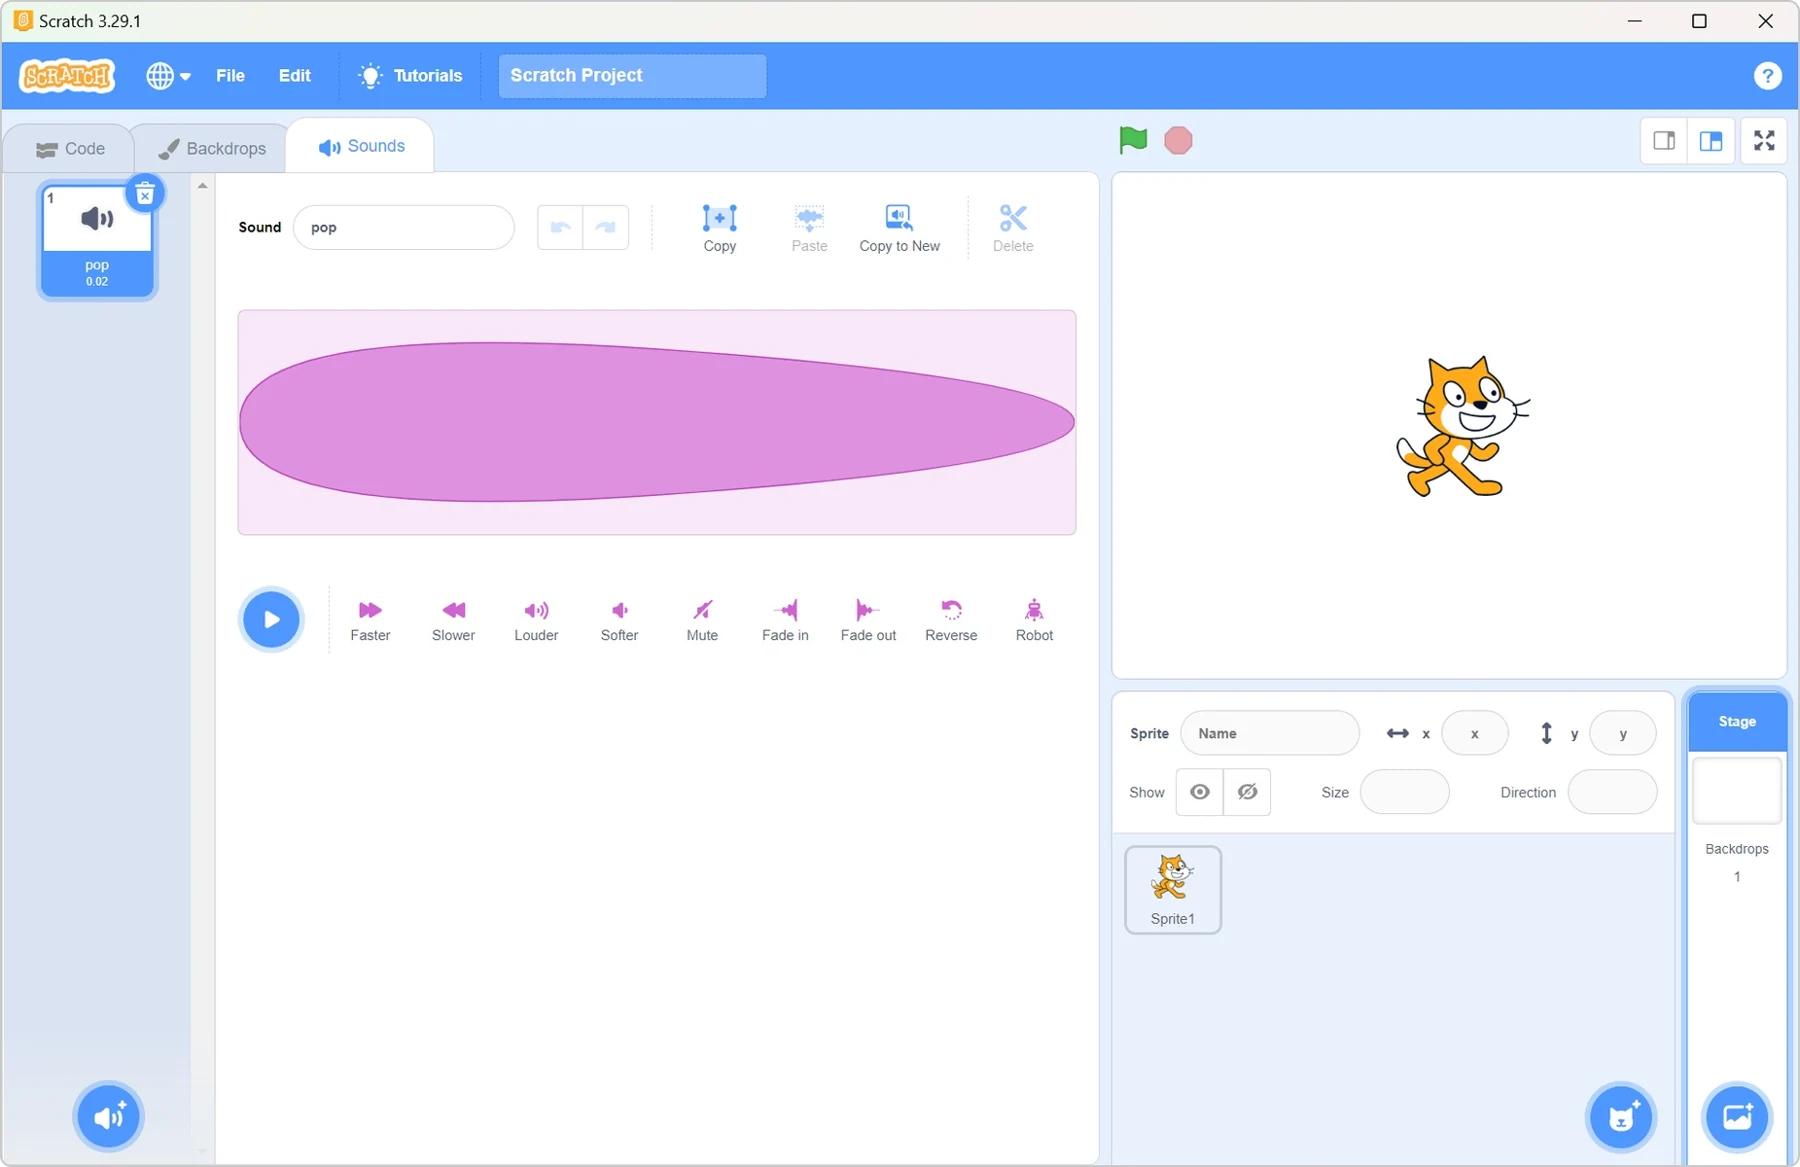
Task: Show sprite with eye icon
Action: pos(1199,792)
